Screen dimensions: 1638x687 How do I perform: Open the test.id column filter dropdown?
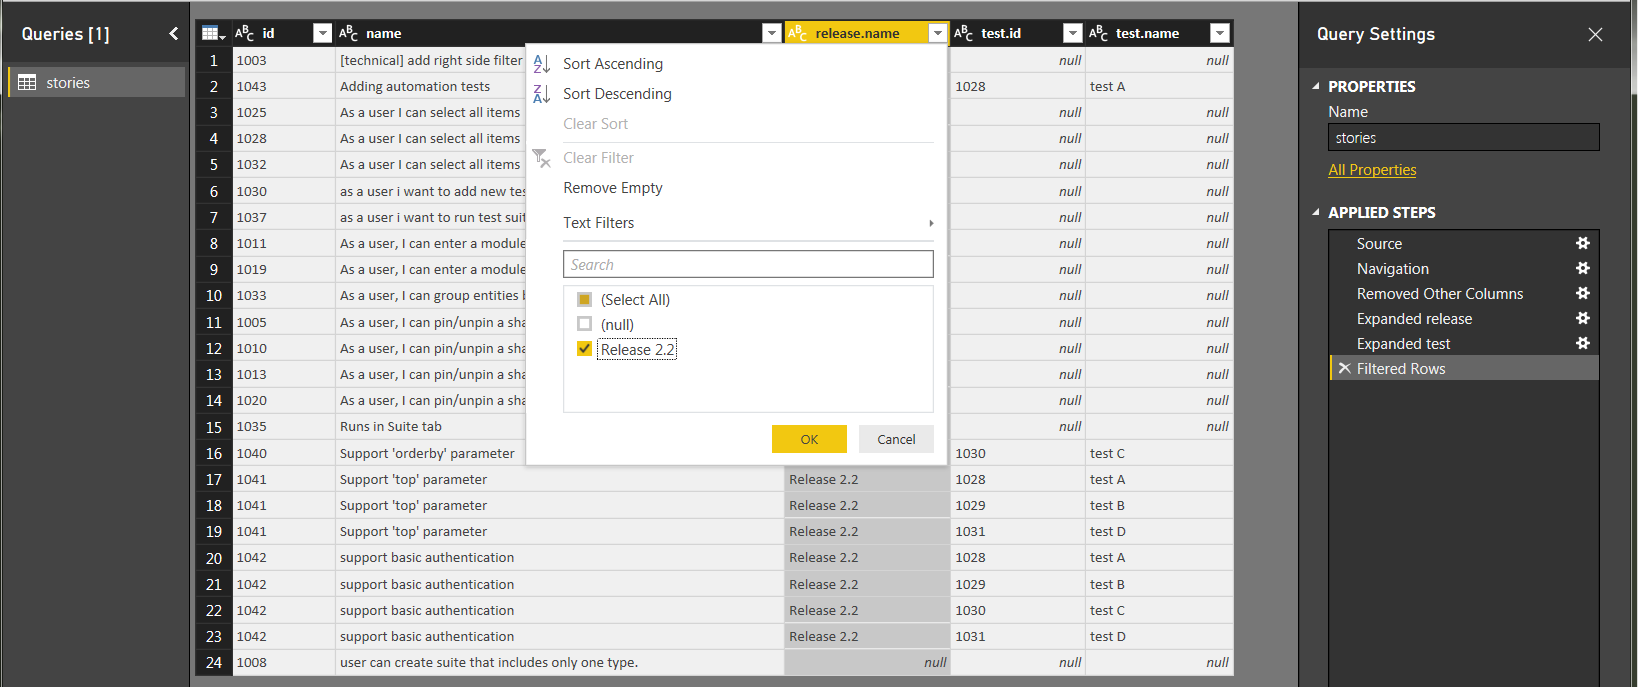1072,33
